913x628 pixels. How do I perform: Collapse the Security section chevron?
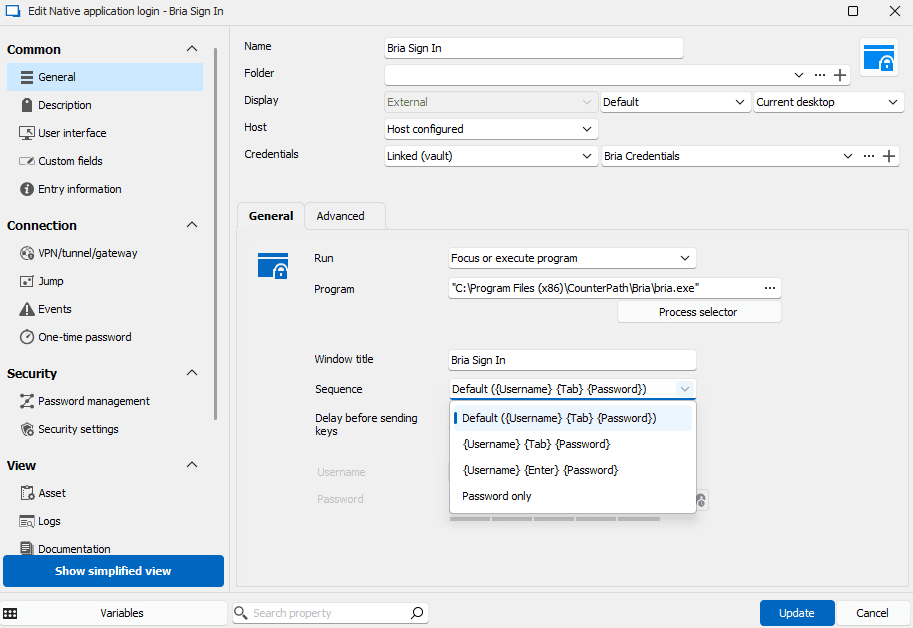[x=192, y=373]
